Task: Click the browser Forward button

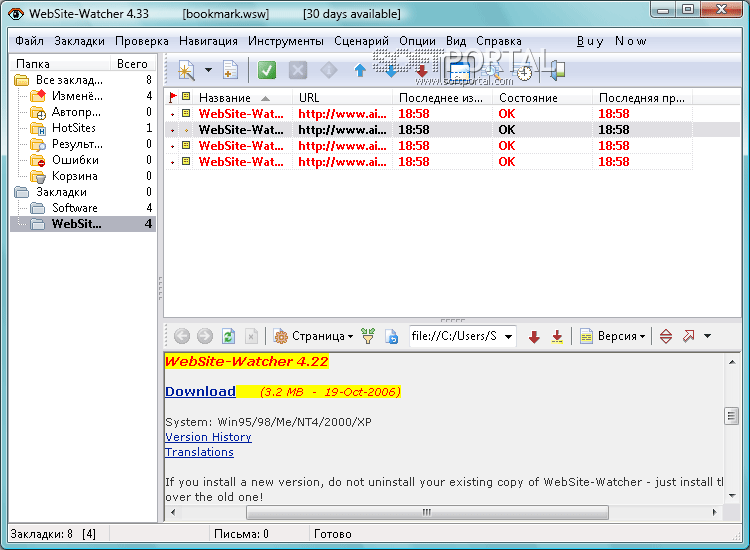Action: point(205,336)
